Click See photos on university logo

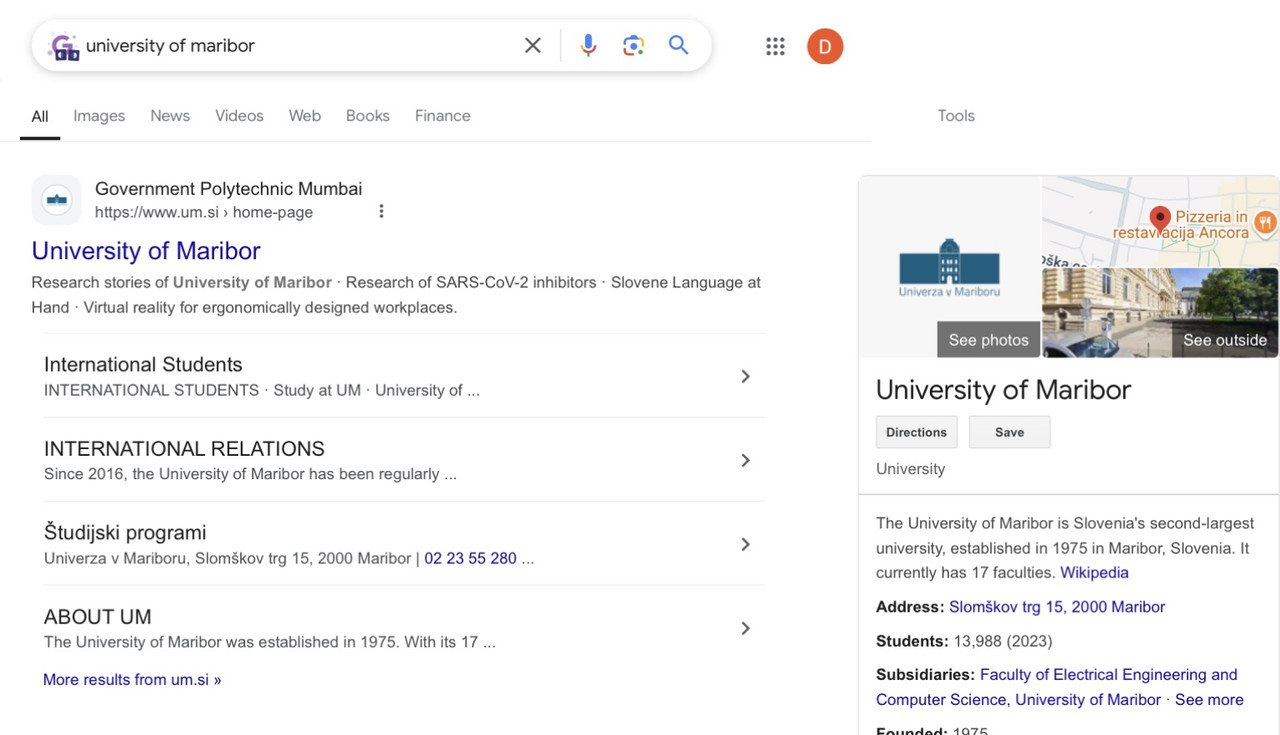click(x=989, y=340)
